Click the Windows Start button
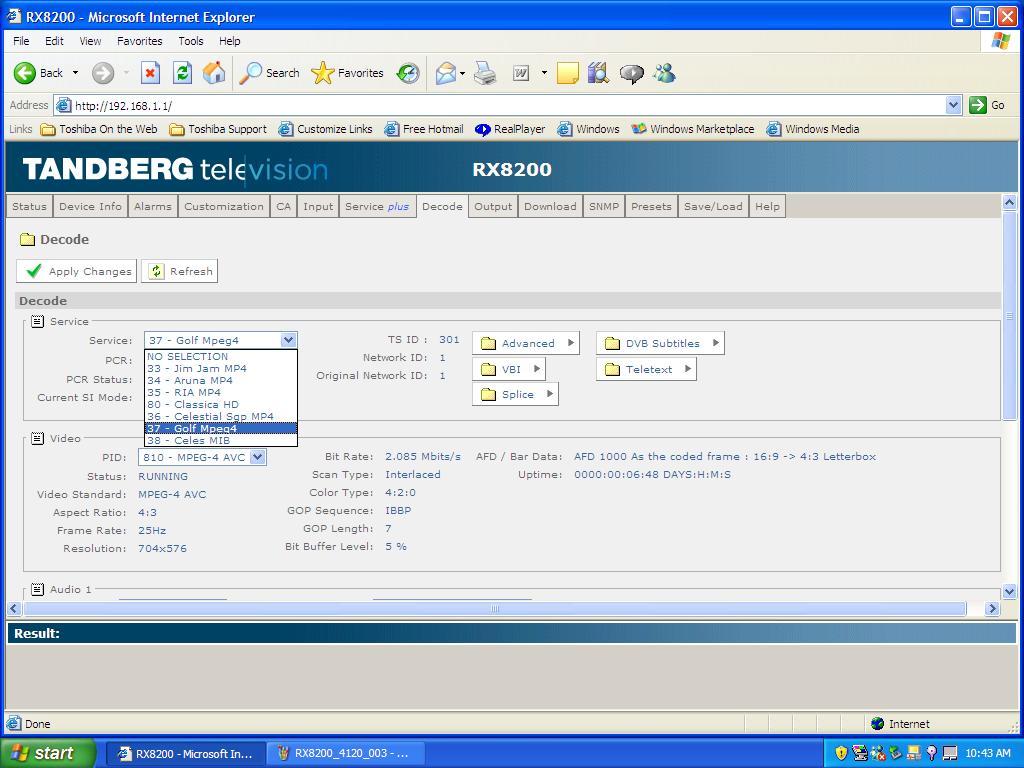The image size is (1024, 768). 48,753
